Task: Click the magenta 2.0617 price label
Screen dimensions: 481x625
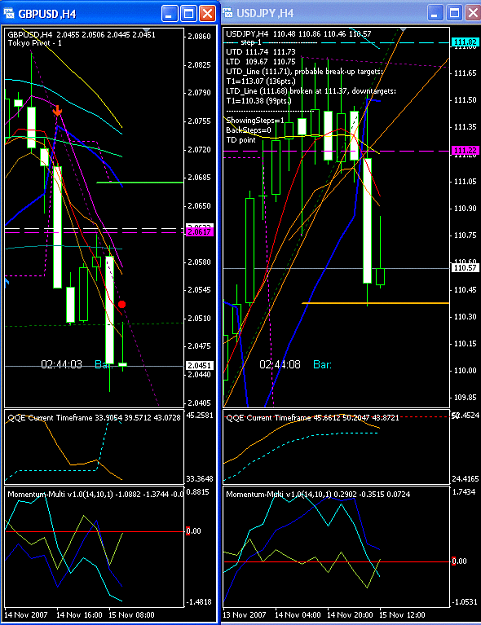Action: click(200, 232)
